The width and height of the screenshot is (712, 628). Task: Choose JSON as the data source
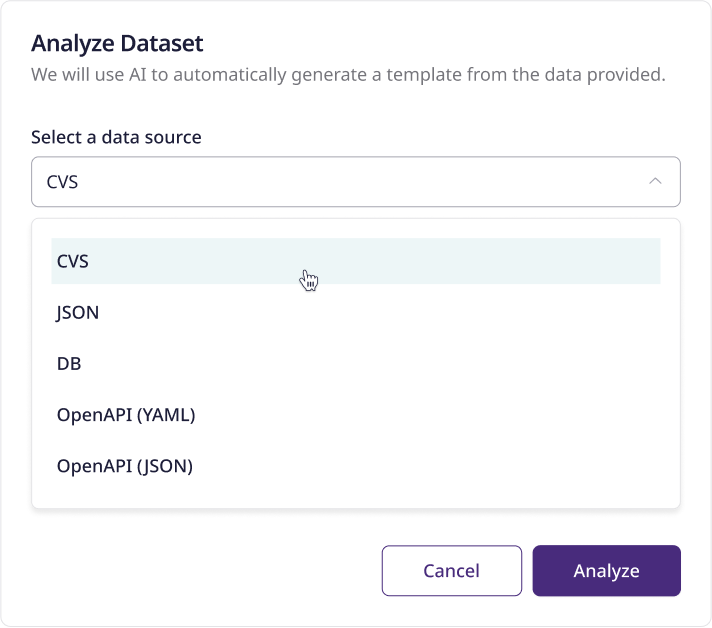coord(356,312)
